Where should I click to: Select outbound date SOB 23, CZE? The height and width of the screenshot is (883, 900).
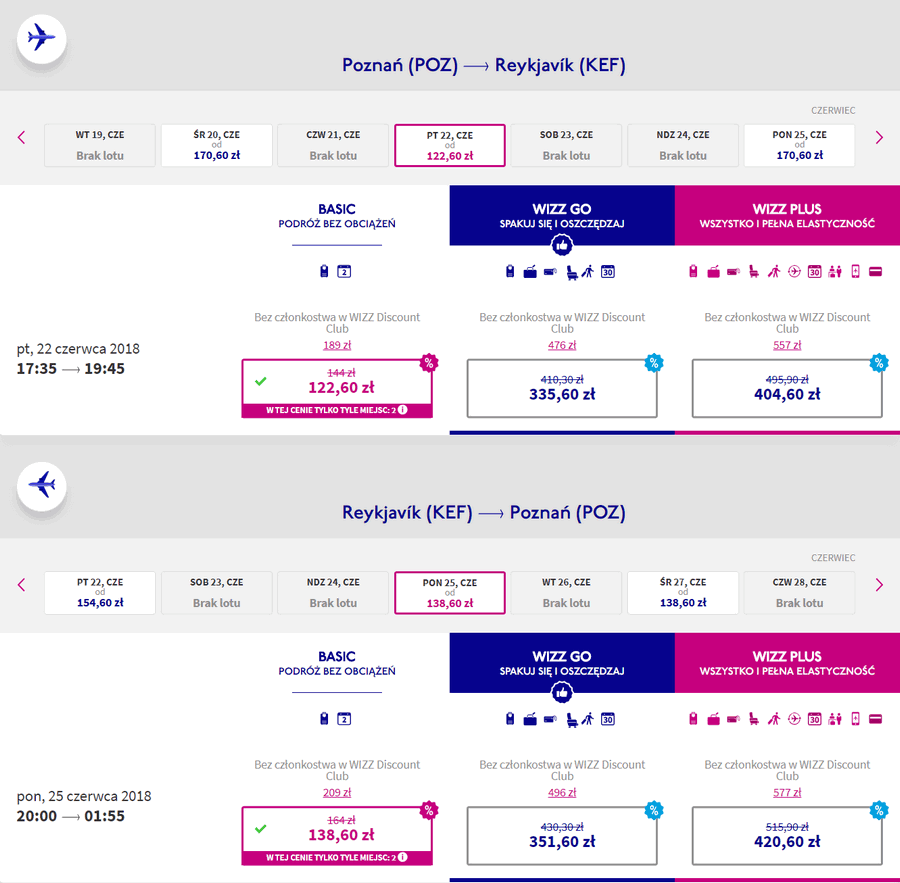(566, 145)
